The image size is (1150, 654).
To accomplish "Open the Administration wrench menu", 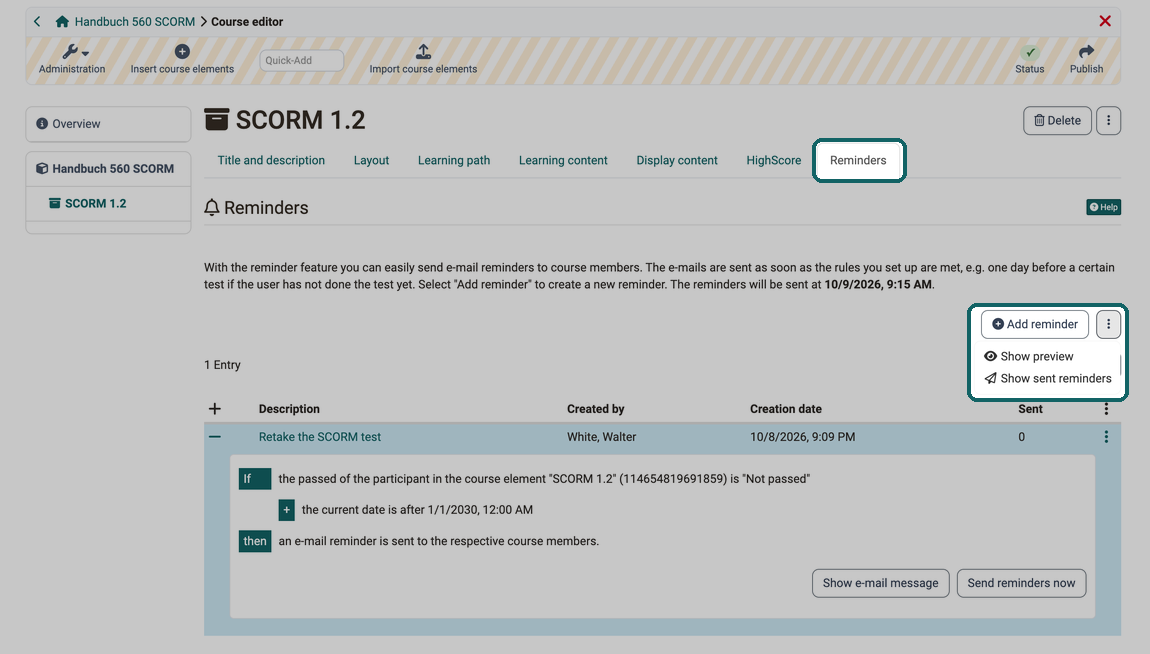I will (72, 59).
